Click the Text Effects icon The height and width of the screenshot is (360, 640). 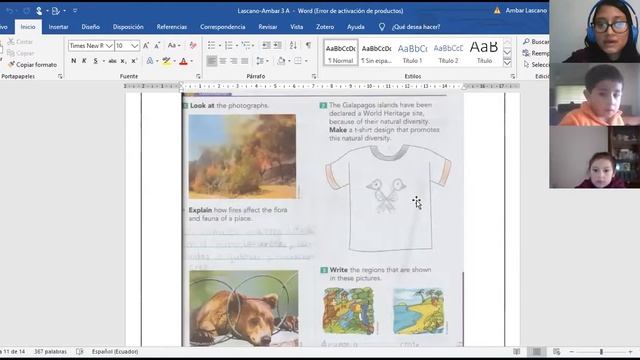pyautogui.click(x=149, y=61)
